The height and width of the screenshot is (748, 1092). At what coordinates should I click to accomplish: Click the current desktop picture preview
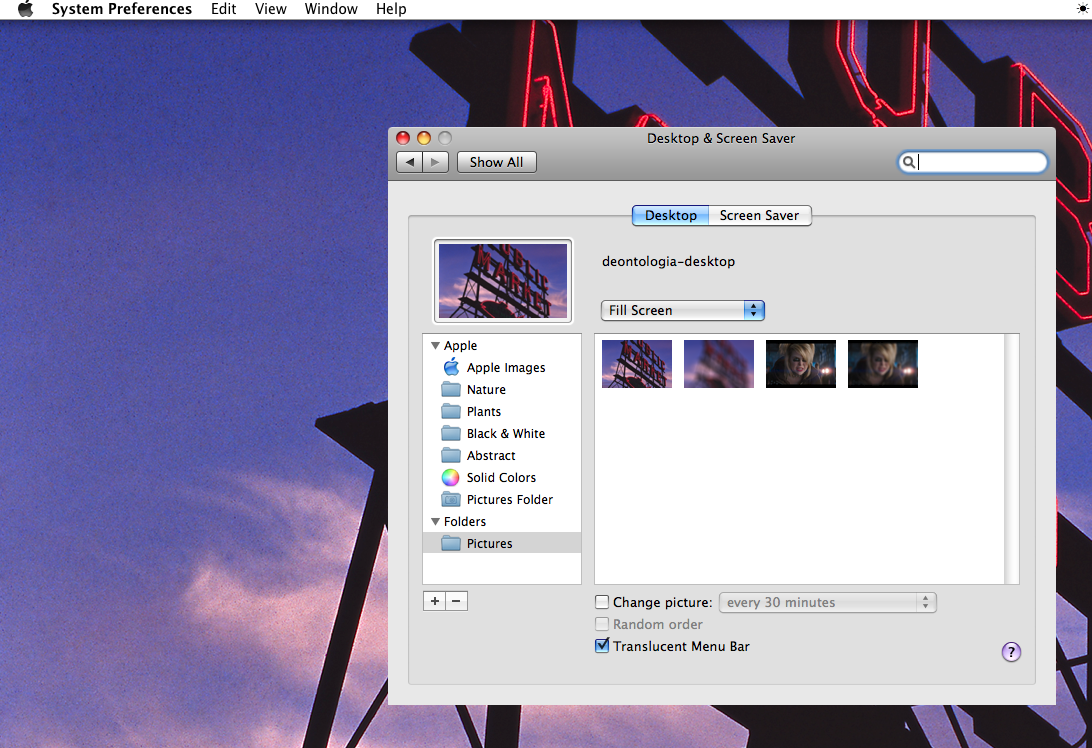pos(503,281)
